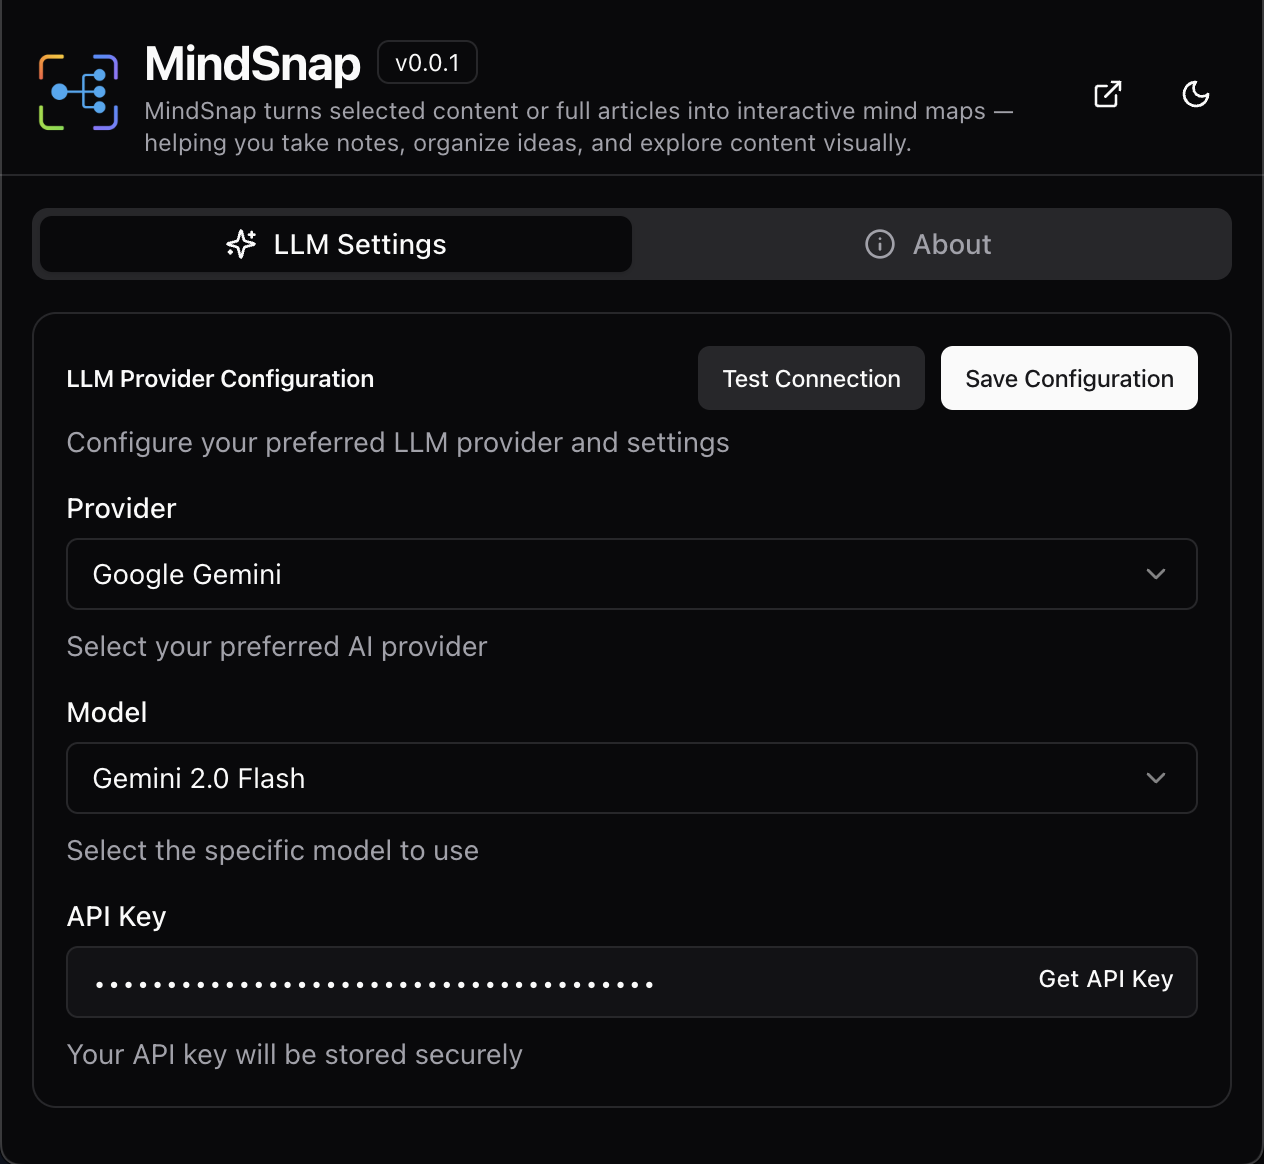1264x1164 pixels.
Task: Follow the Get API Key link
Action: coord(1106,979)
